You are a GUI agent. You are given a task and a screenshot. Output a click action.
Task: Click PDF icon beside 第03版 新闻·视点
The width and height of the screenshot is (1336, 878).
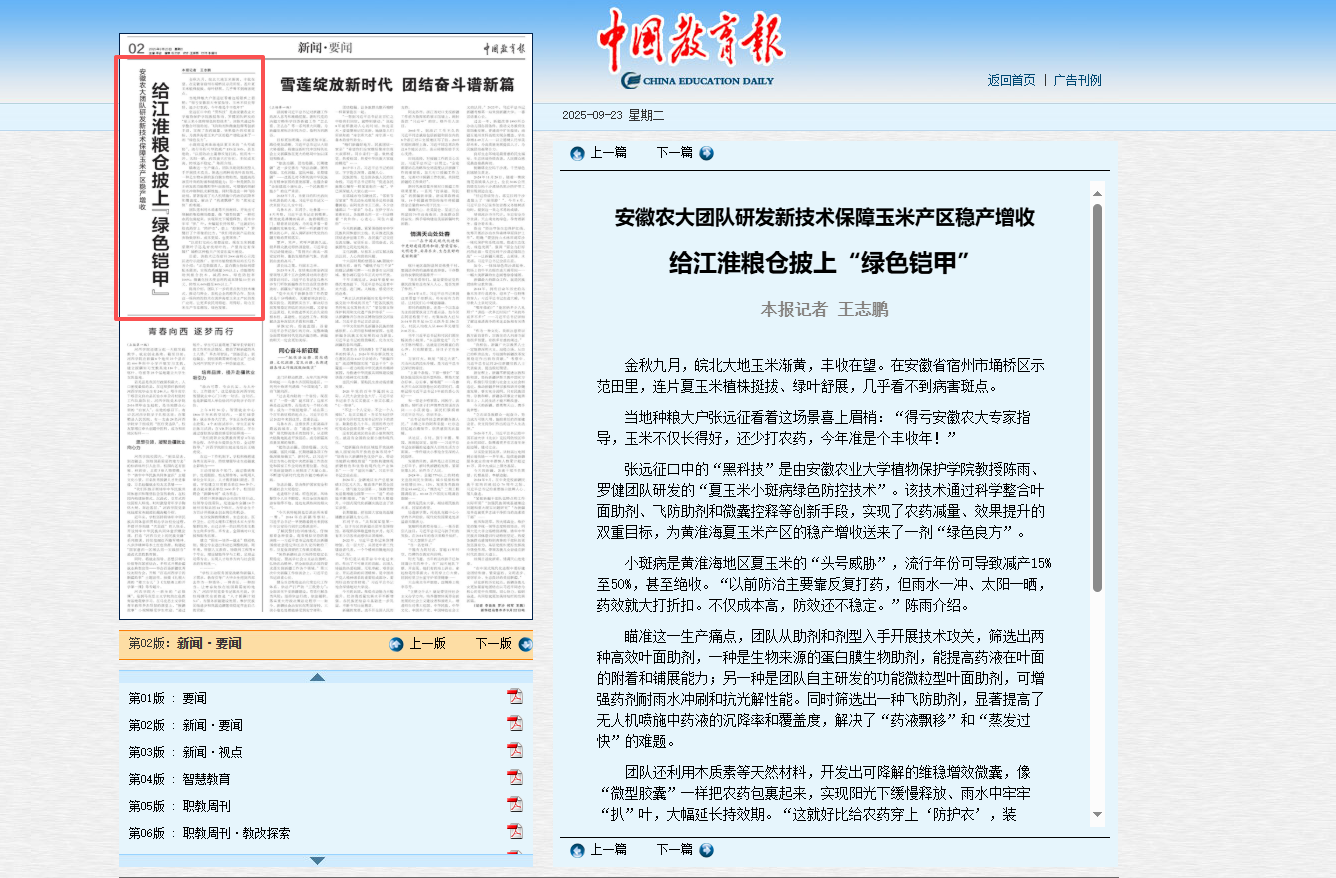pos(515,751)
